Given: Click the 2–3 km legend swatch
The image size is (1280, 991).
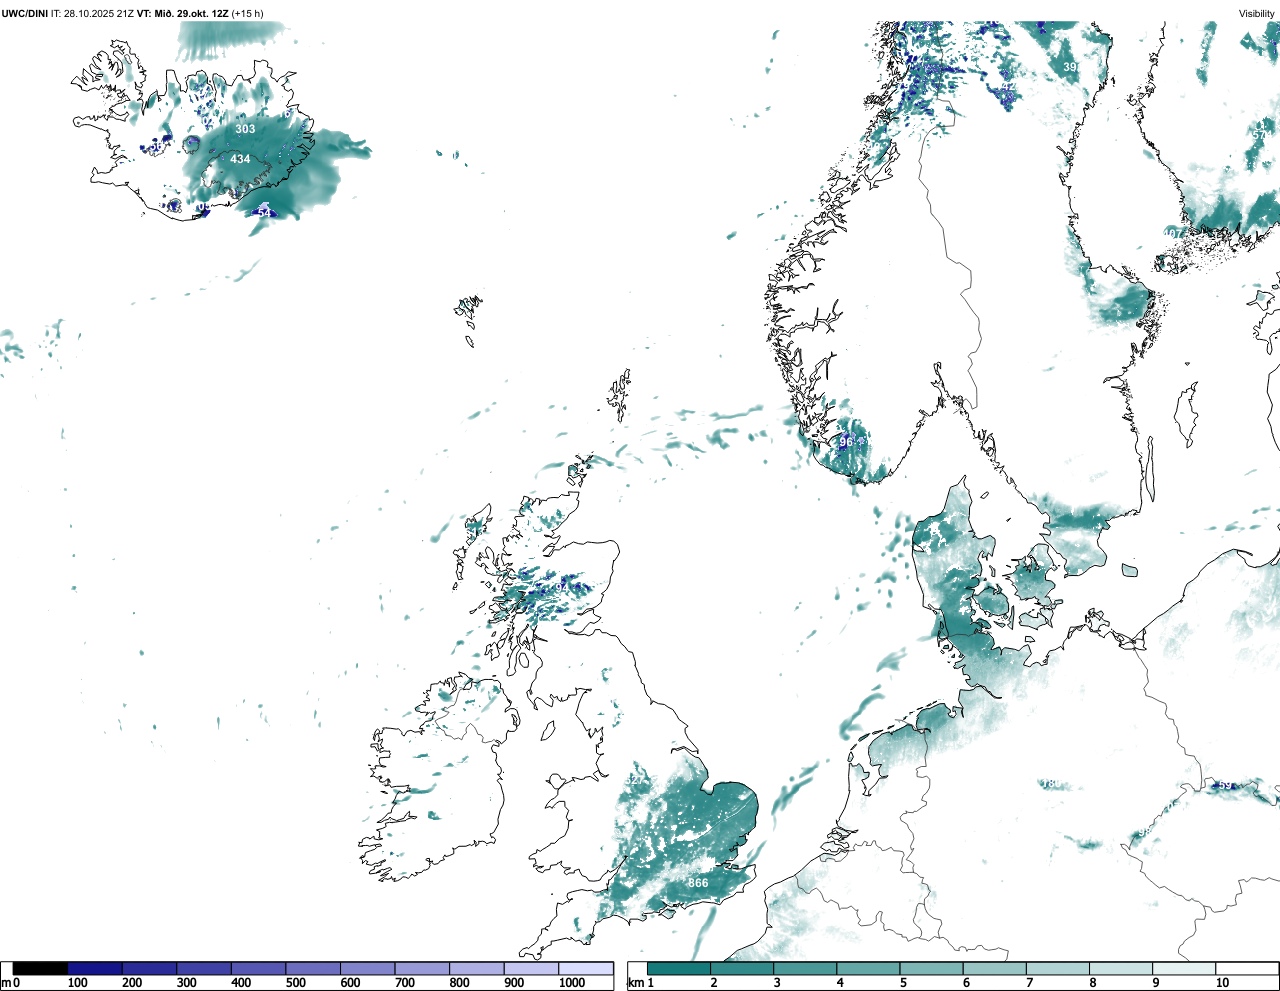Looking at the screenshot, I should click(x=742, y=968).
